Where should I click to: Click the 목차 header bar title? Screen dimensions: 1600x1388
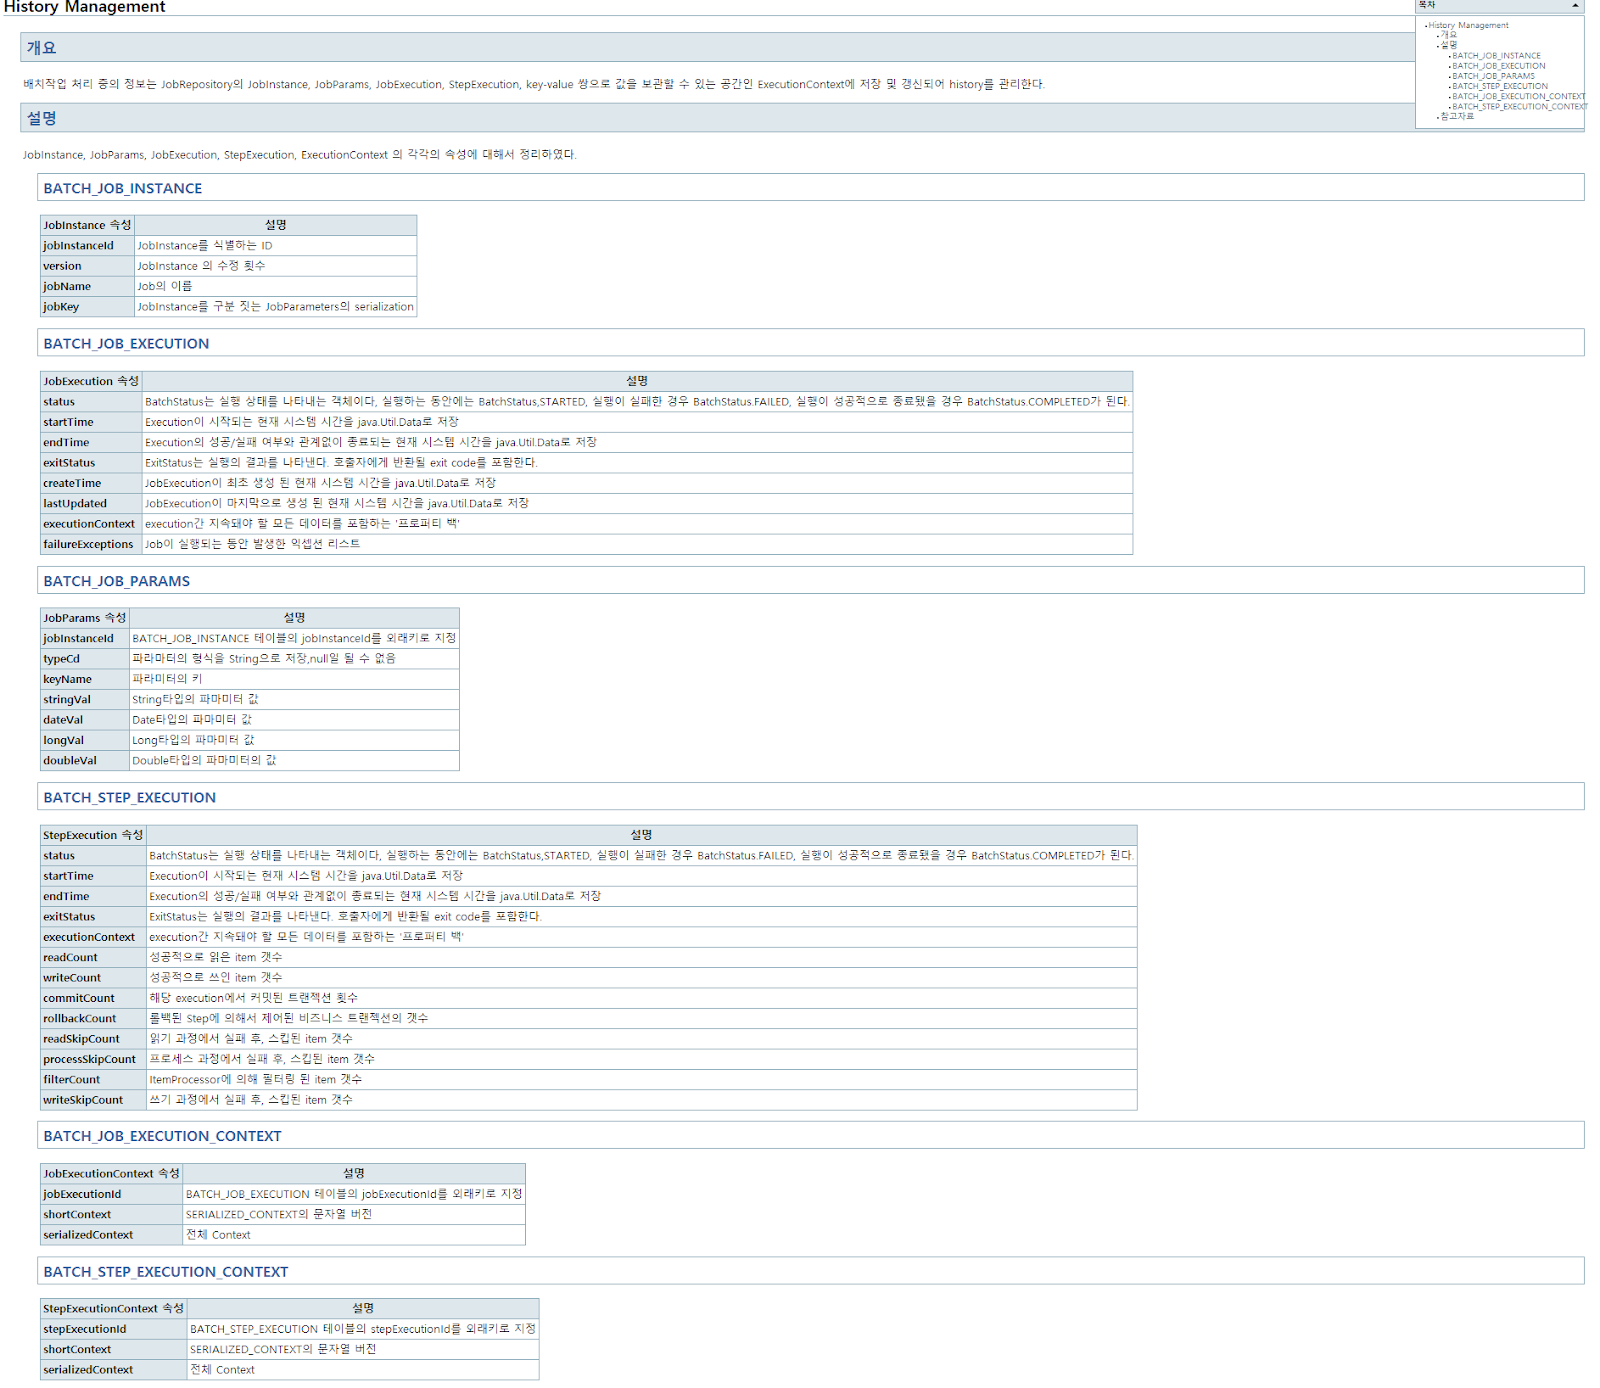click(1427, 6)
